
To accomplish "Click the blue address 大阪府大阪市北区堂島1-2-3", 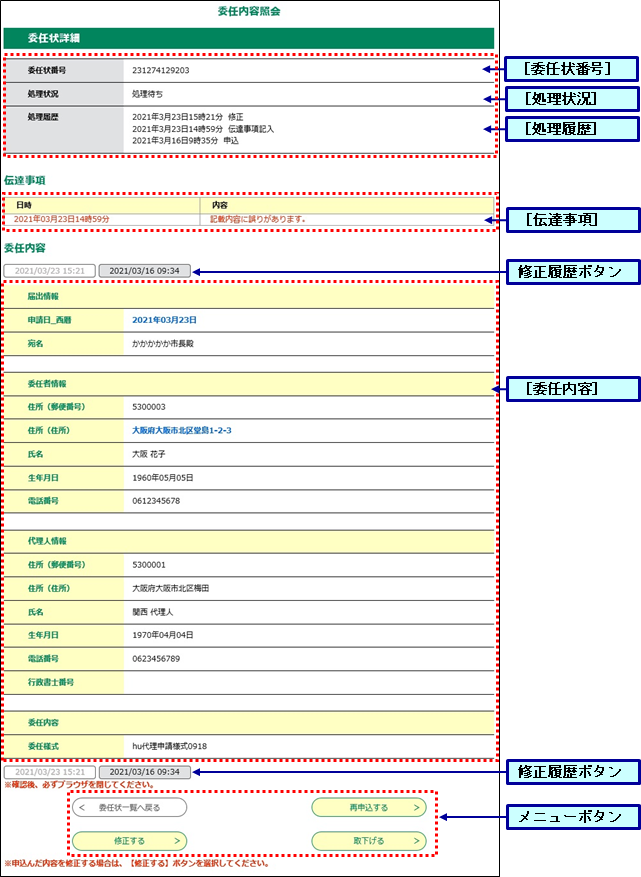I will point(182,430).
